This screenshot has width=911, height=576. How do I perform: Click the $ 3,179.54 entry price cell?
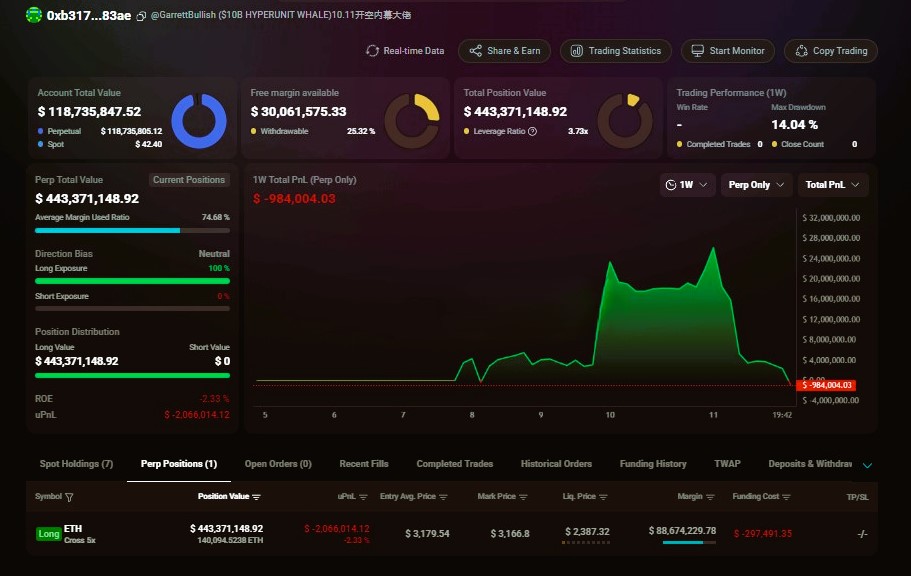(x=428, y=534)
